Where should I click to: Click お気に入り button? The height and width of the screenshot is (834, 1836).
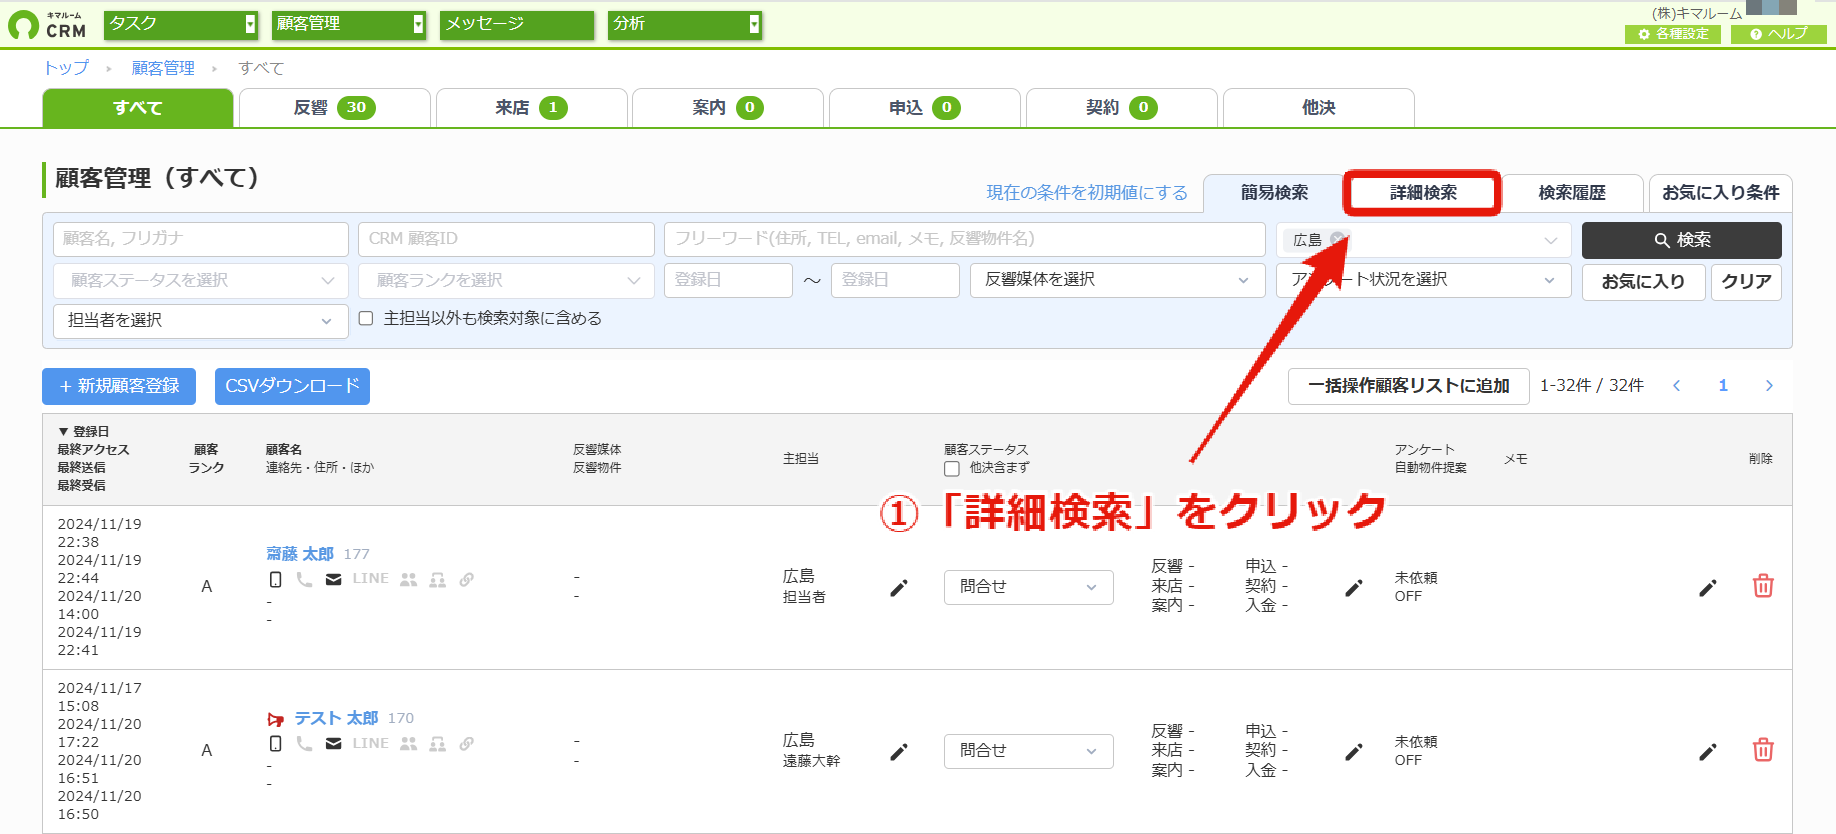click(1643, 282)
